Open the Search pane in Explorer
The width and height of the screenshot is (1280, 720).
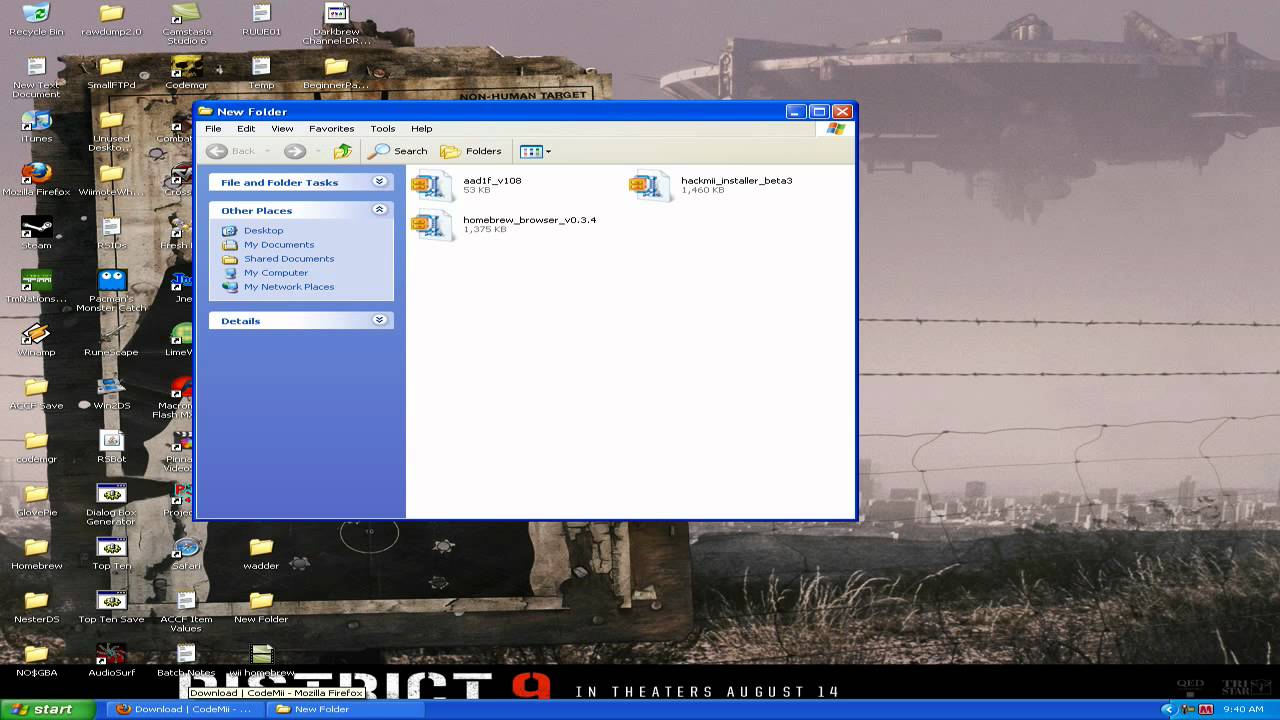point(398,151)
